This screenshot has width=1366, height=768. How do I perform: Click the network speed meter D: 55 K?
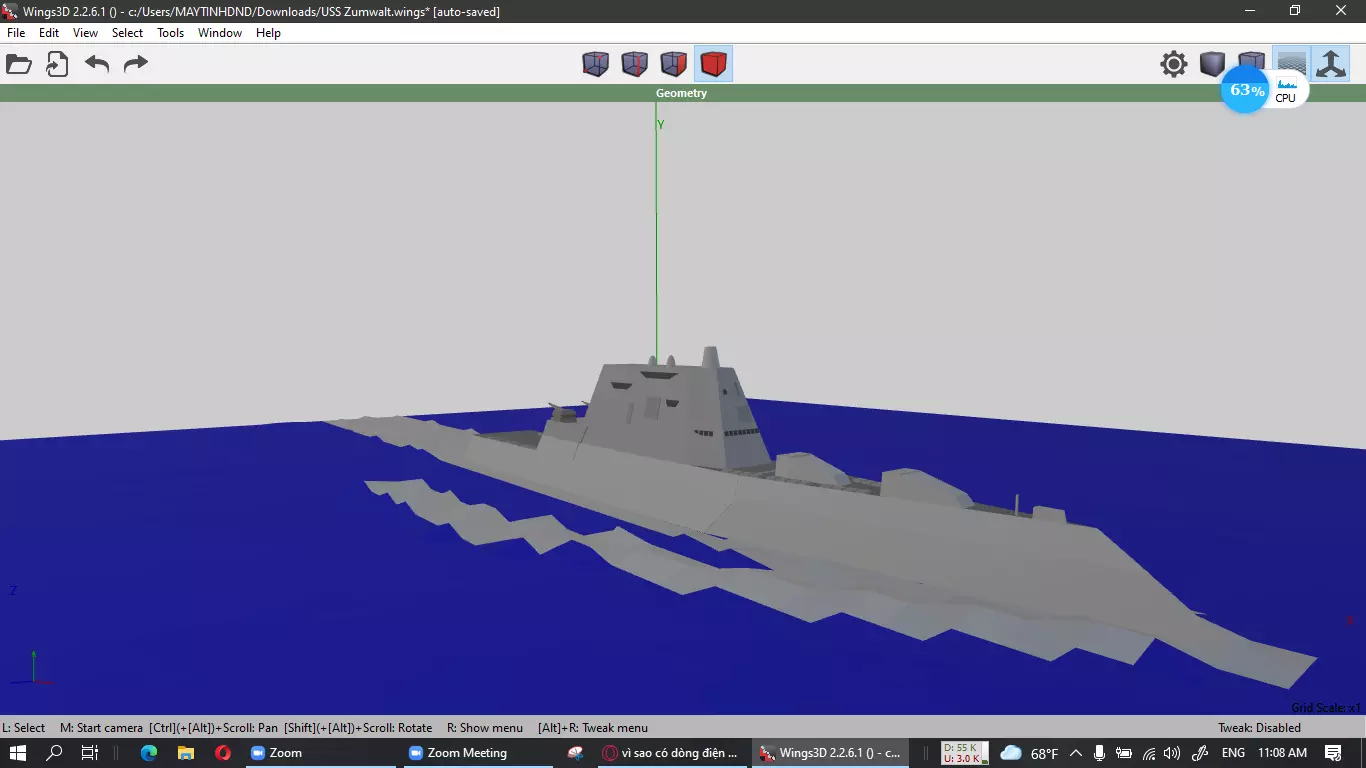965,753
